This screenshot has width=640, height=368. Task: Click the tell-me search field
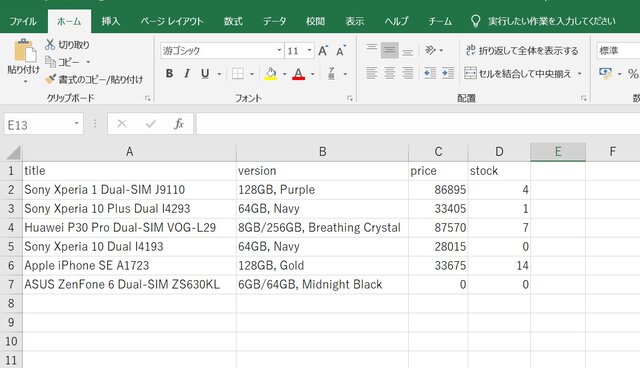pyautogui.click(x=551, y=21)
